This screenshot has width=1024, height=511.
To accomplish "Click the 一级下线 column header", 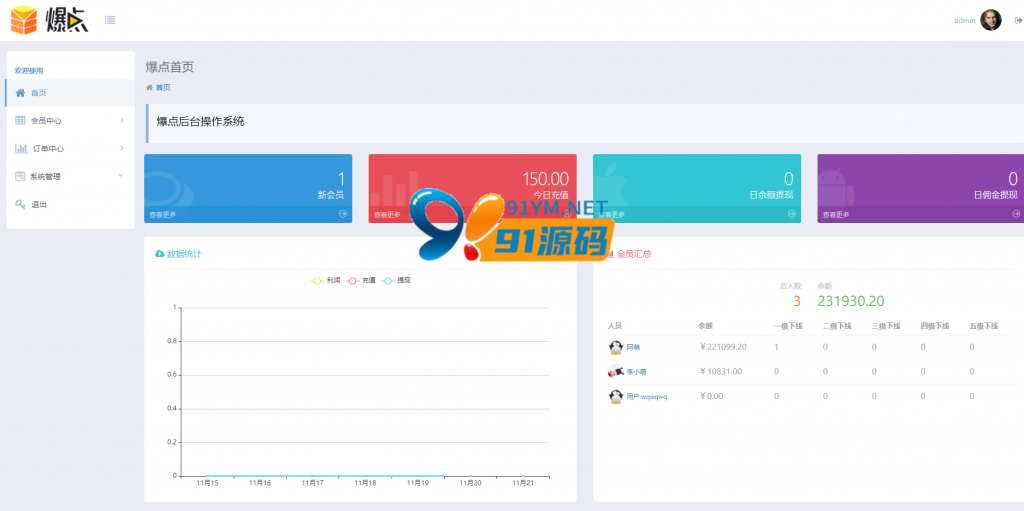I will tap(788, 325).
